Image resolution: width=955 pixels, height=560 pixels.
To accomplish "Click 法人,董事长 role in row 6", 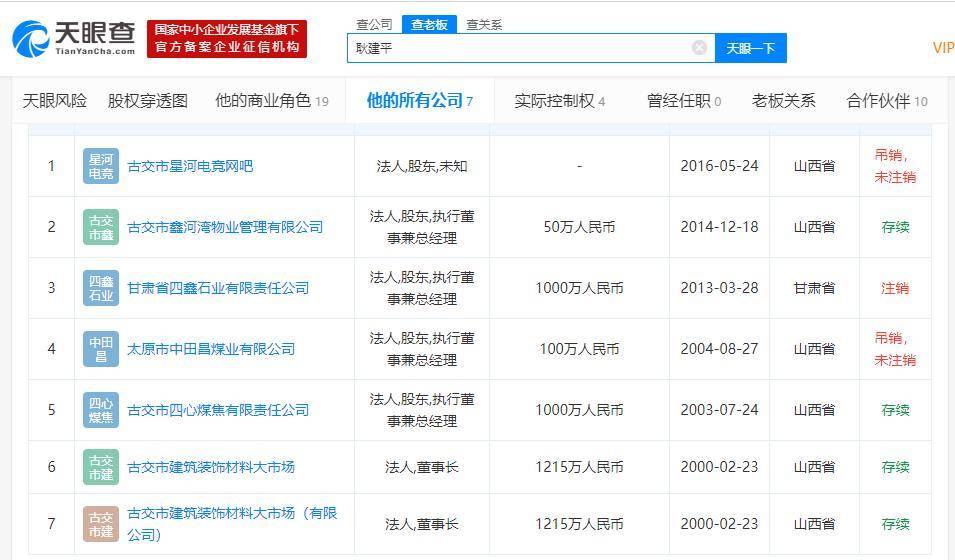I will click(x=421, y=467).
